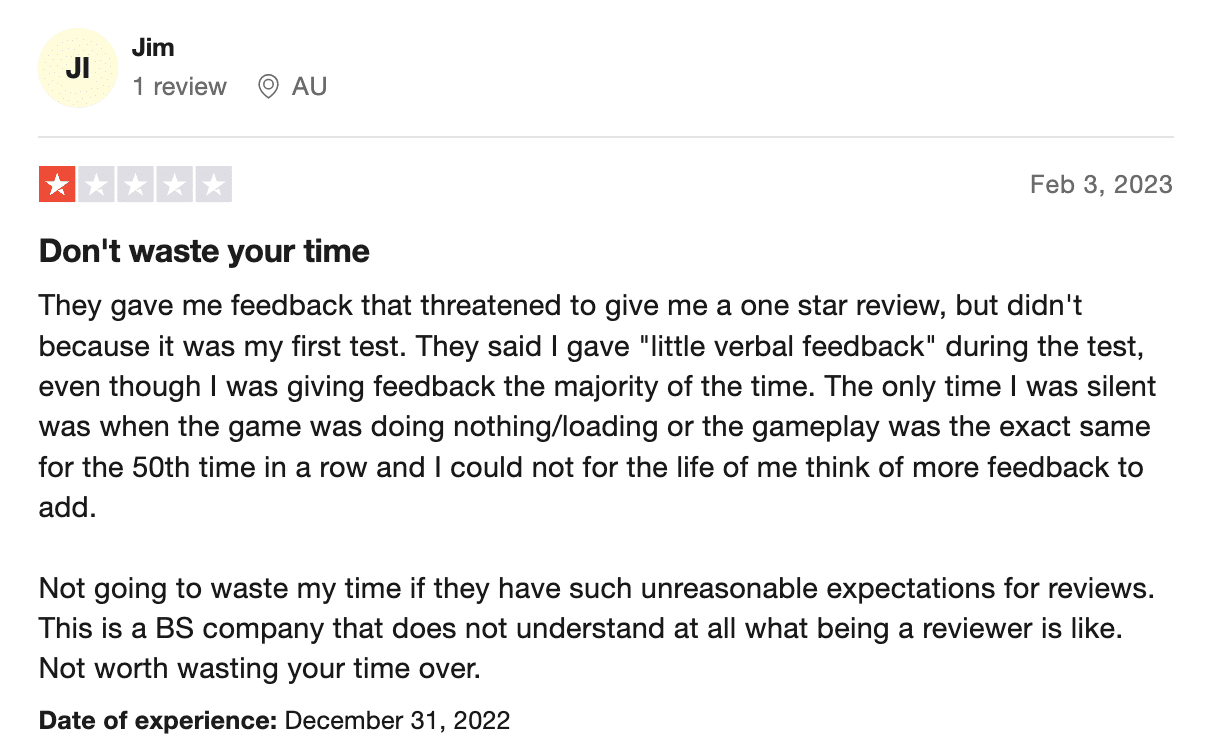This screenshot has height=754, width=1208.
Task: Click the "Date of experience:" label
Action: click(x=158, y=720)
